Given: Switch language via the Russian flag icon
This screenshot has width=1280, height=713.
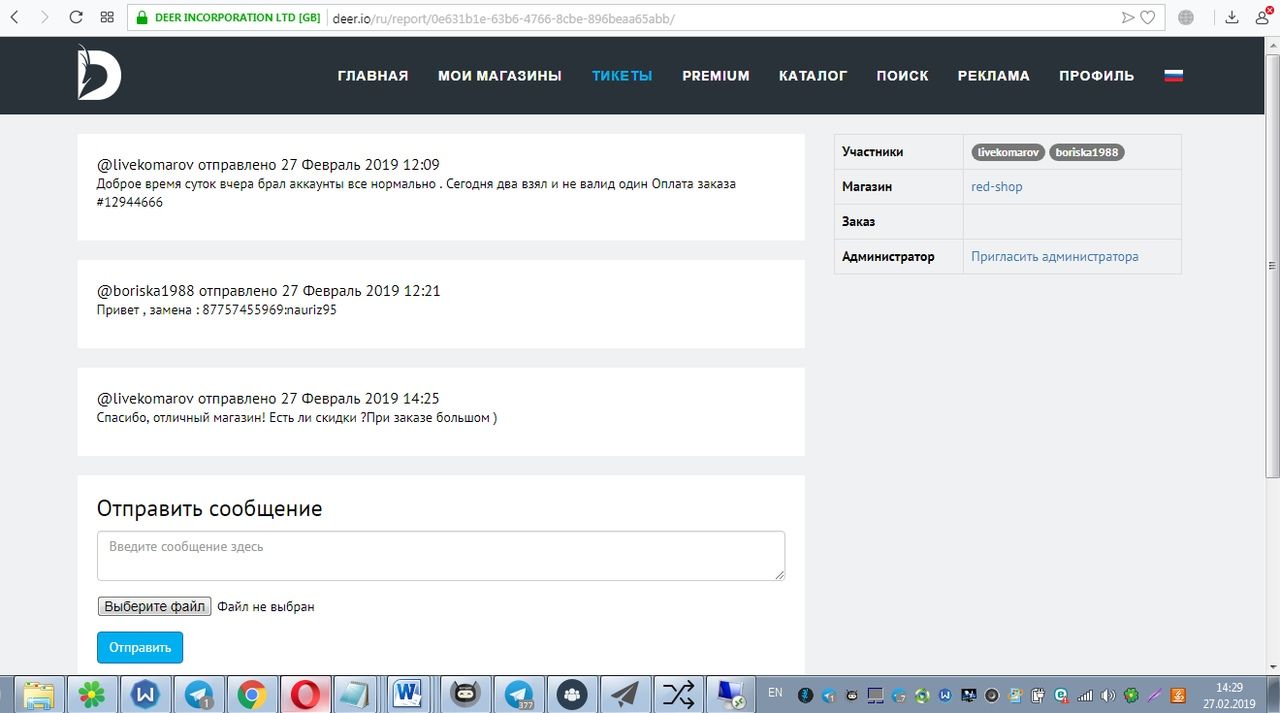Looking at the screenshot, I should (1174, 75).
